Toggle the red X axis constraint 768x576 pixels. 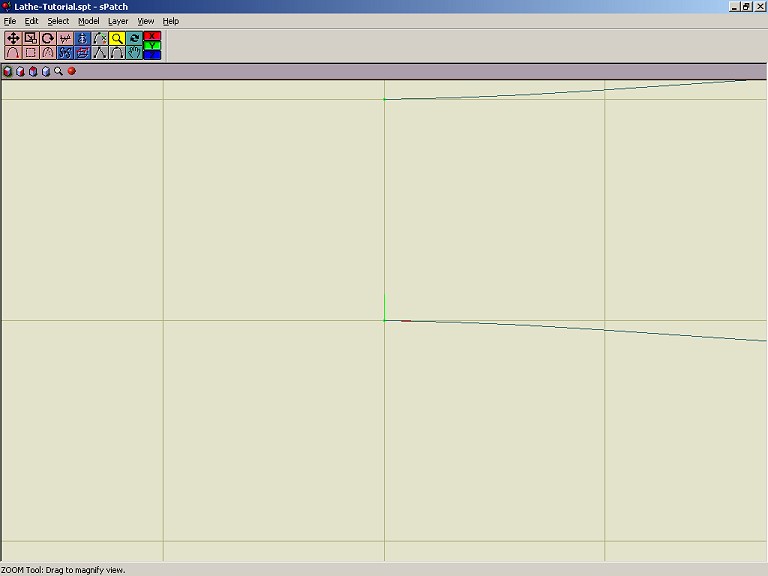(x=152, y=36)
